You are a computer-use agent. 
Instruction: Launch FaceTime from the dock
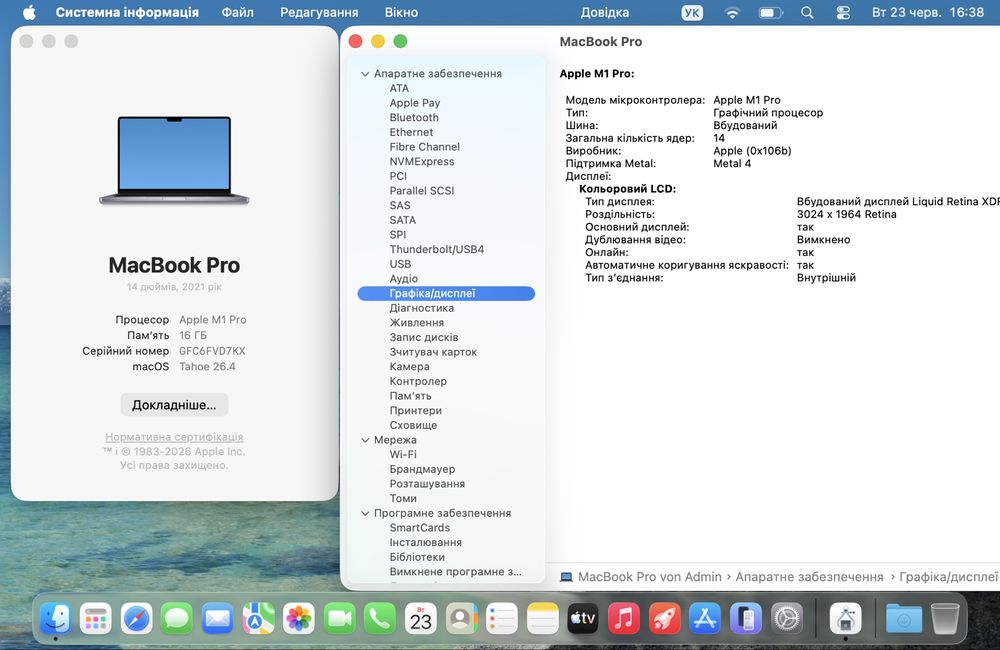click(x=339, y=618)
